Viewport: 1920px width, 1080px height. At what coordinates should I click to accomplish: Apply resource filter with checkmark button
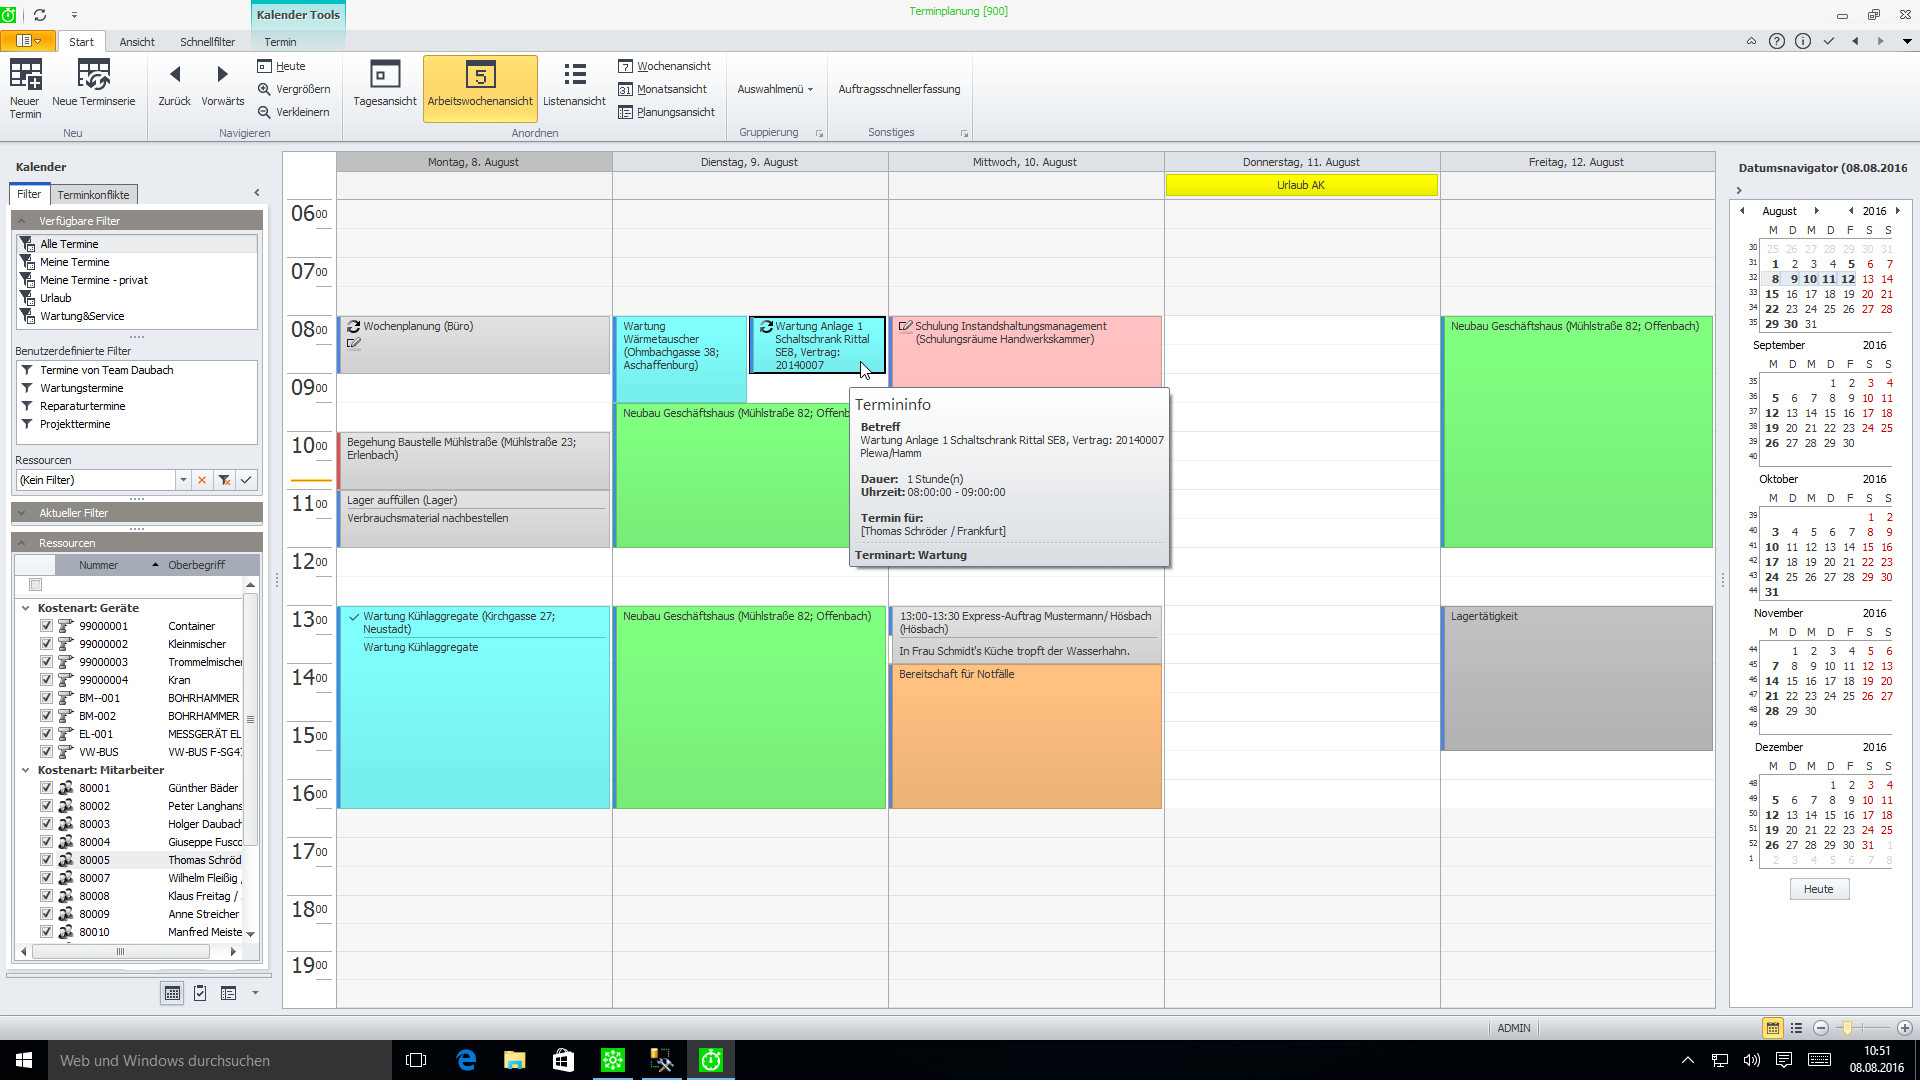(246, 480)
